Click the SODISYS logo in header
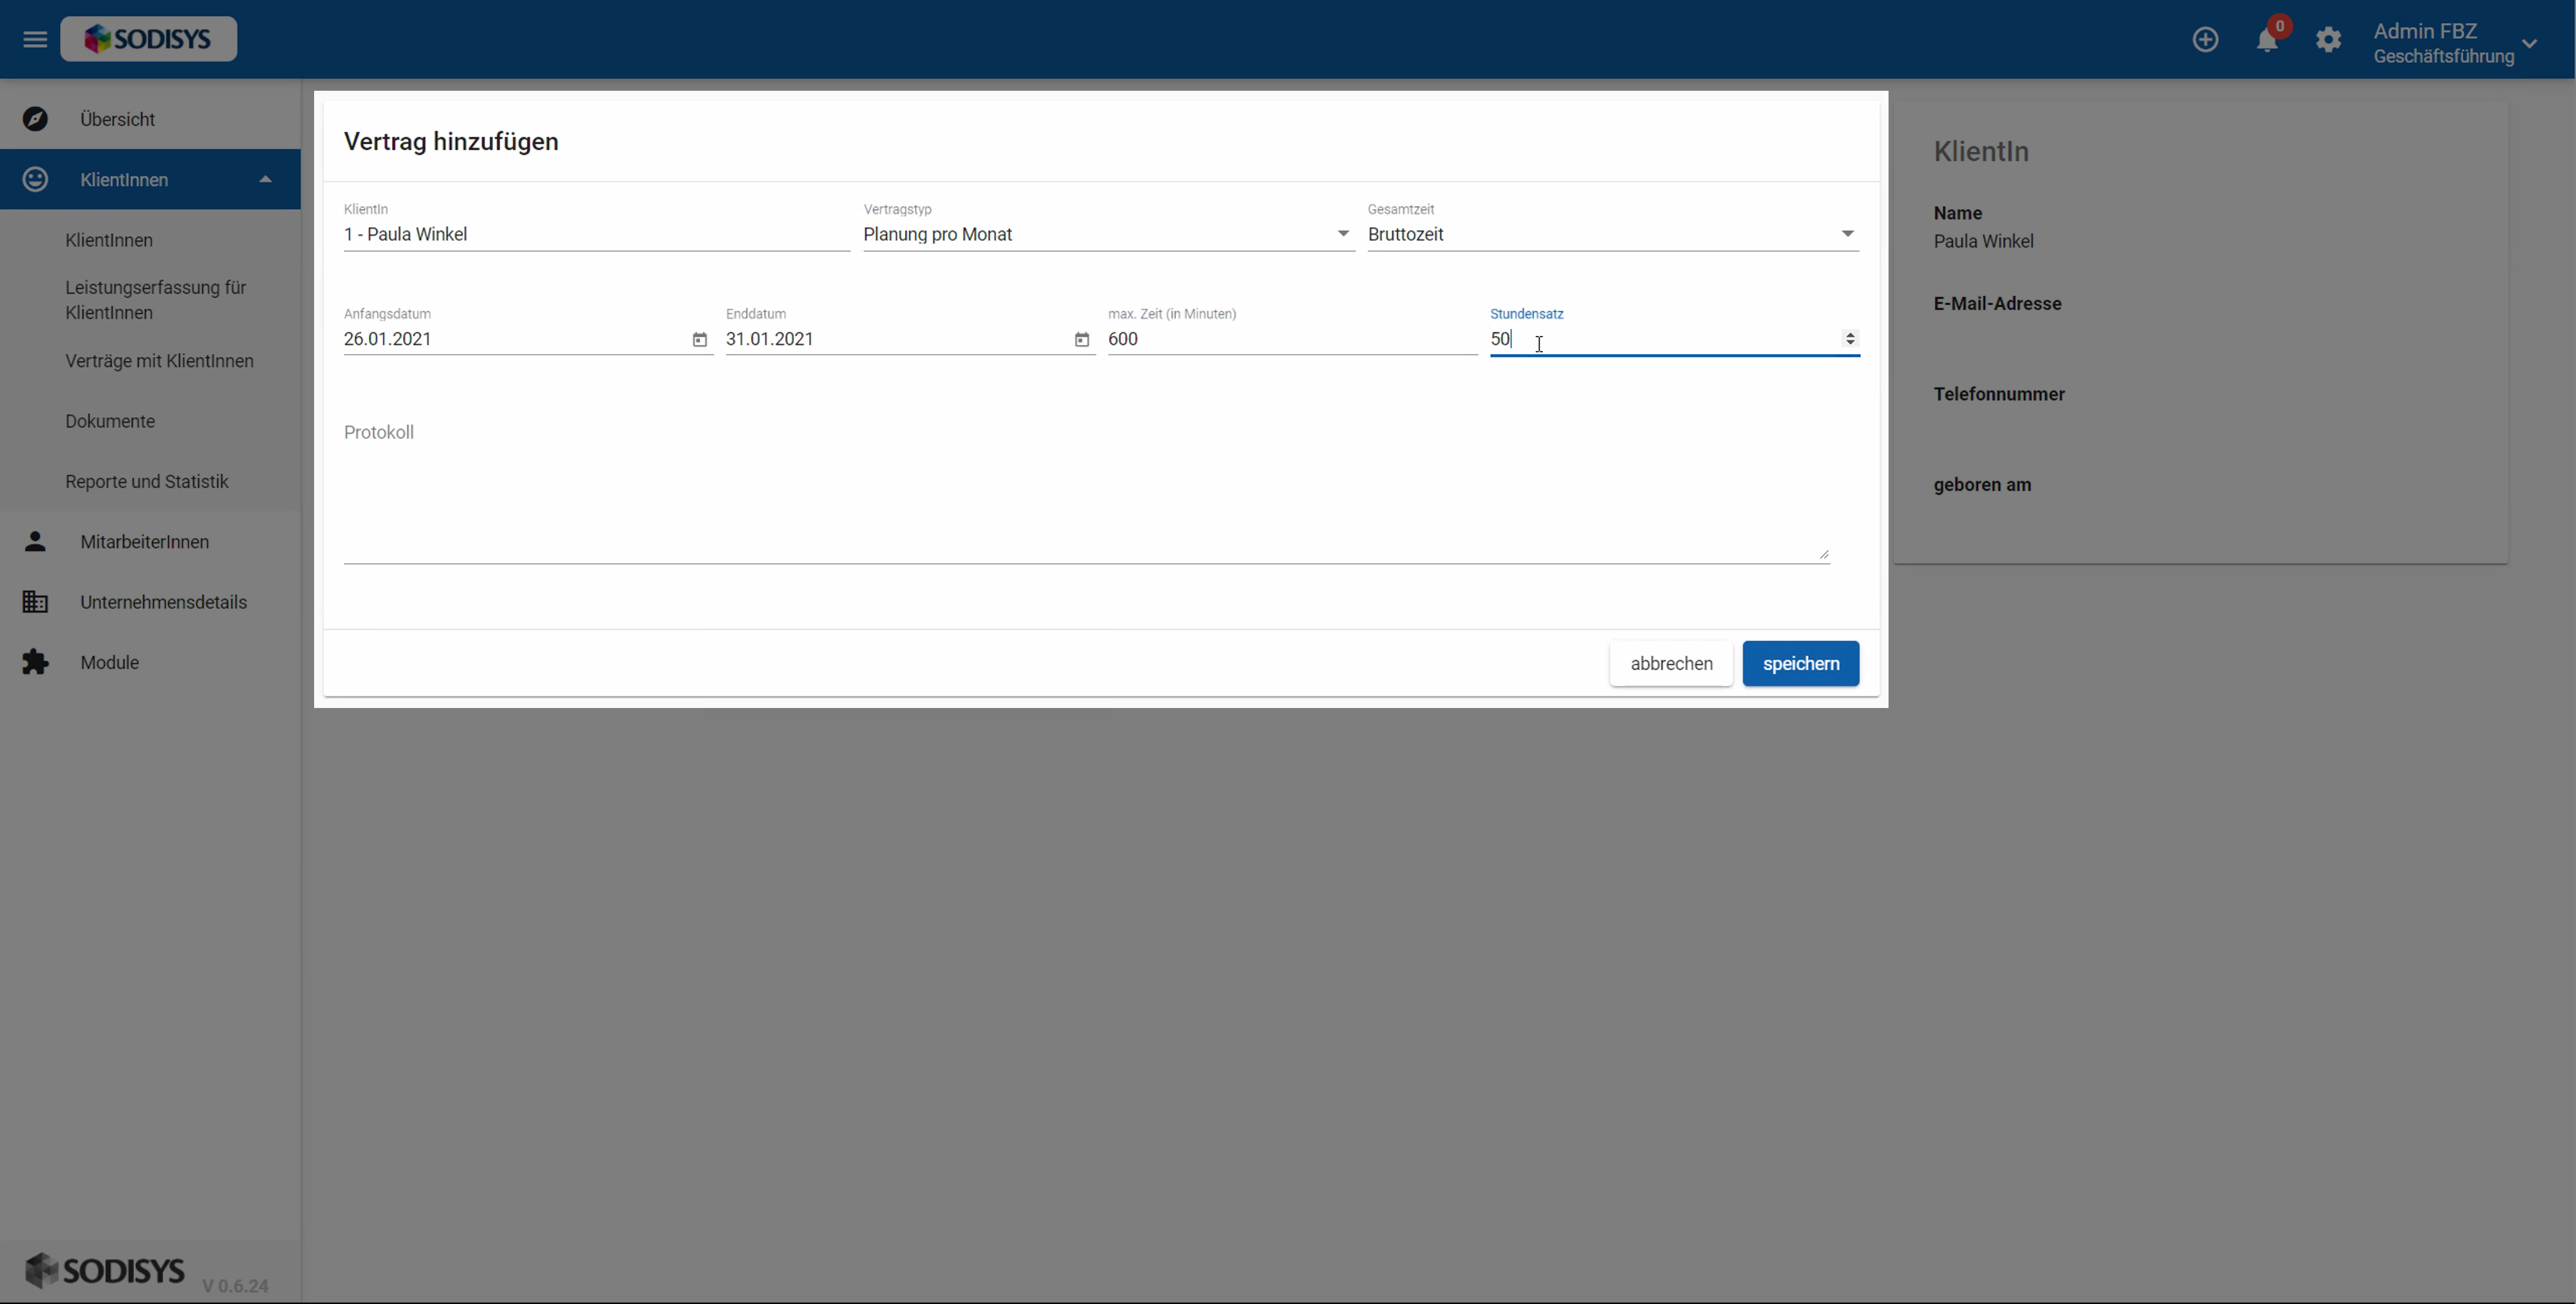 (x=148, y=39)
